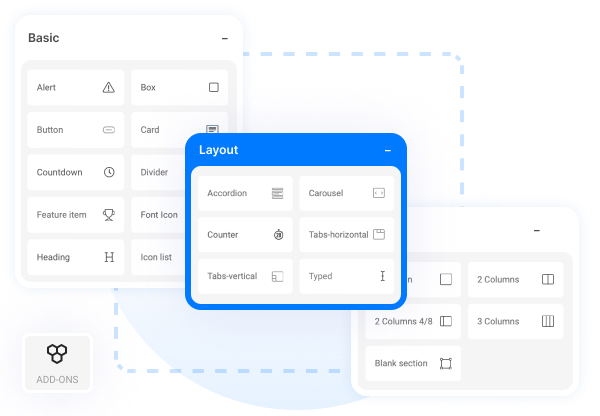
Task: Select the Button element label
Action: click(50, 130)
